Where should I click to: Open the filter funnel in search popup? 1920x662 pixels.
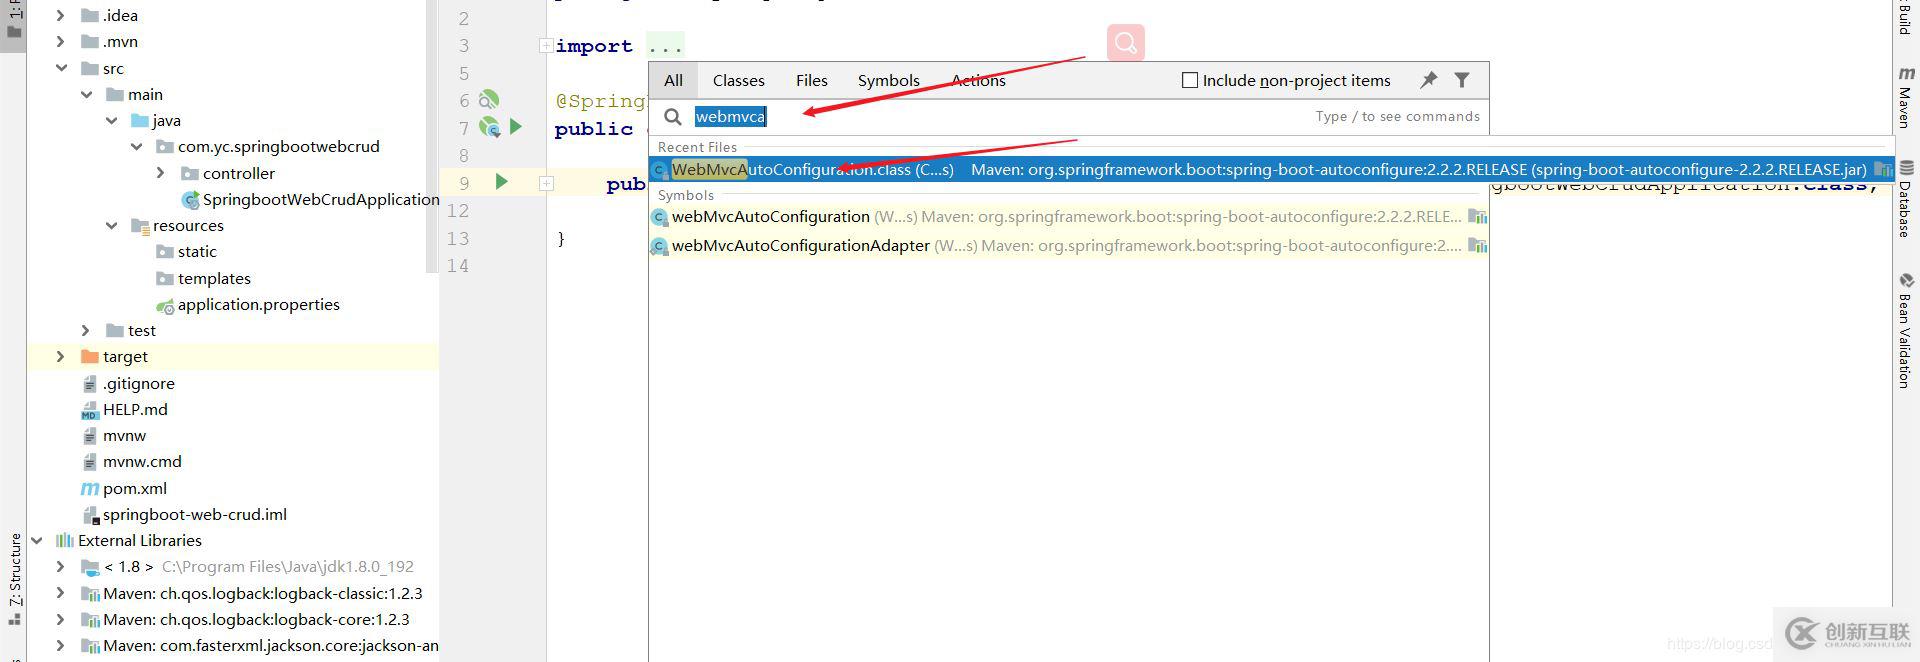tap(1462, 80)
